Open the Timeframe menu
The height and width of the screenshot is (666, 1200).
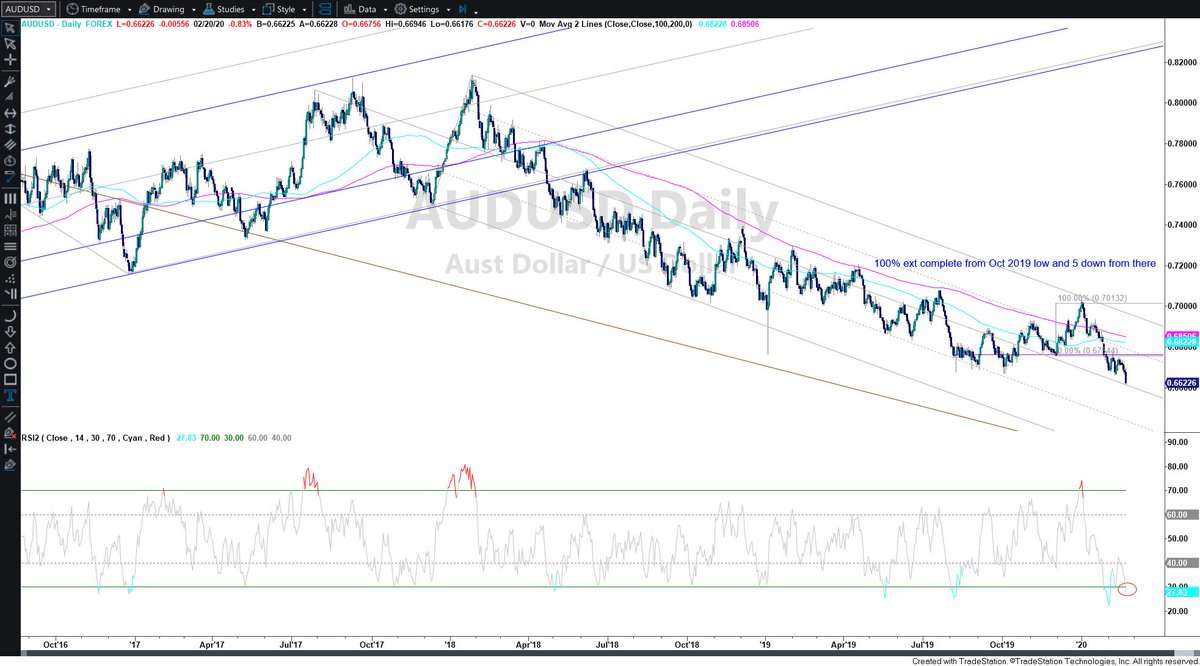pos(95,8)
